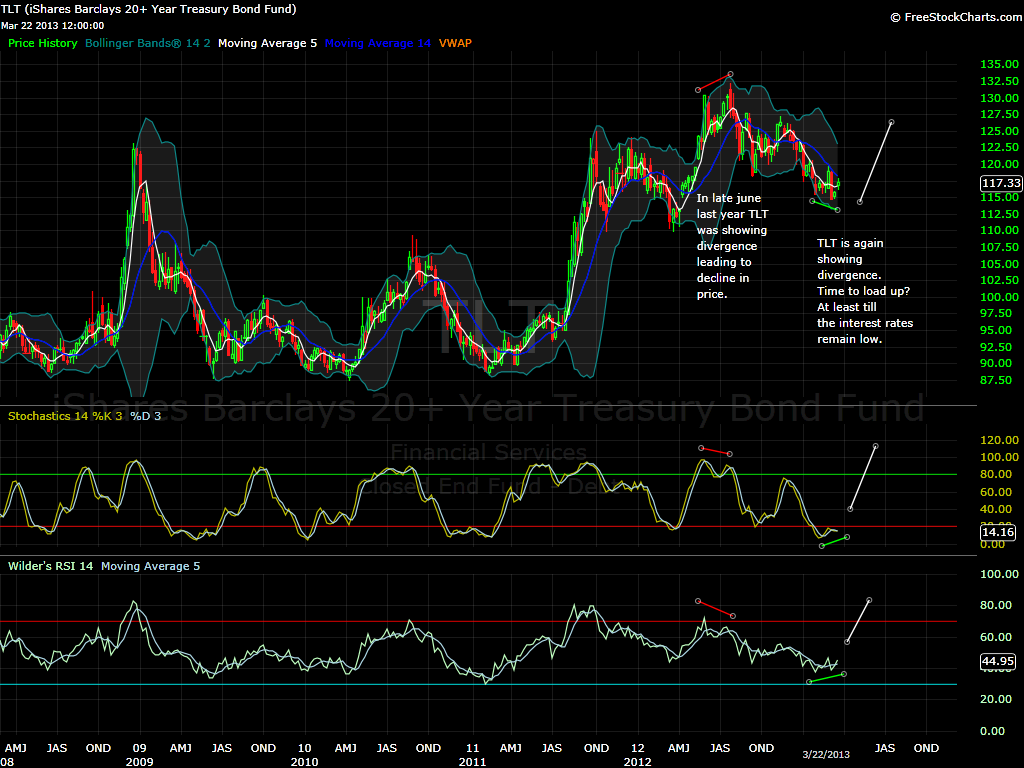Select the "Time to load up?" annotation
The width and height of the screenshot is (1024, 768).
coord(863,291)
